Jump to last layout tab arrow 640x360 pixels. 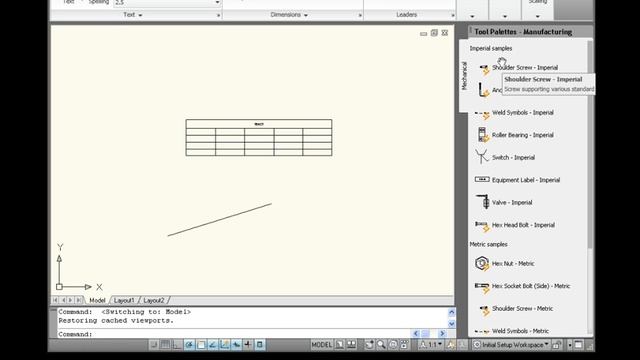pos(79,300)
